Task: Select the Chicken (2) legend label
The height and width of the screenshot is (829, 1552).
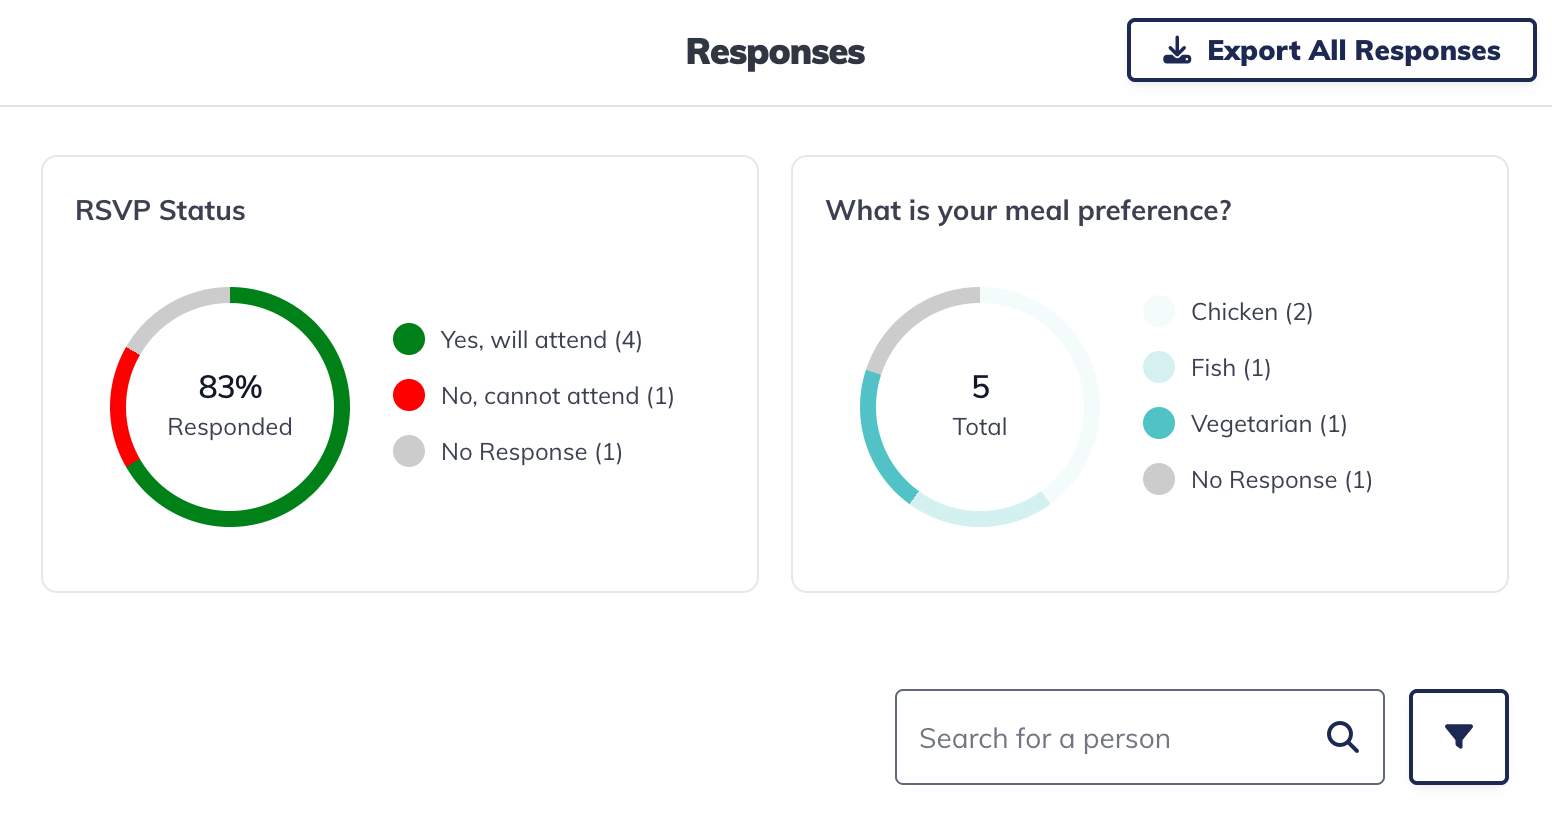Action: 1251,312
